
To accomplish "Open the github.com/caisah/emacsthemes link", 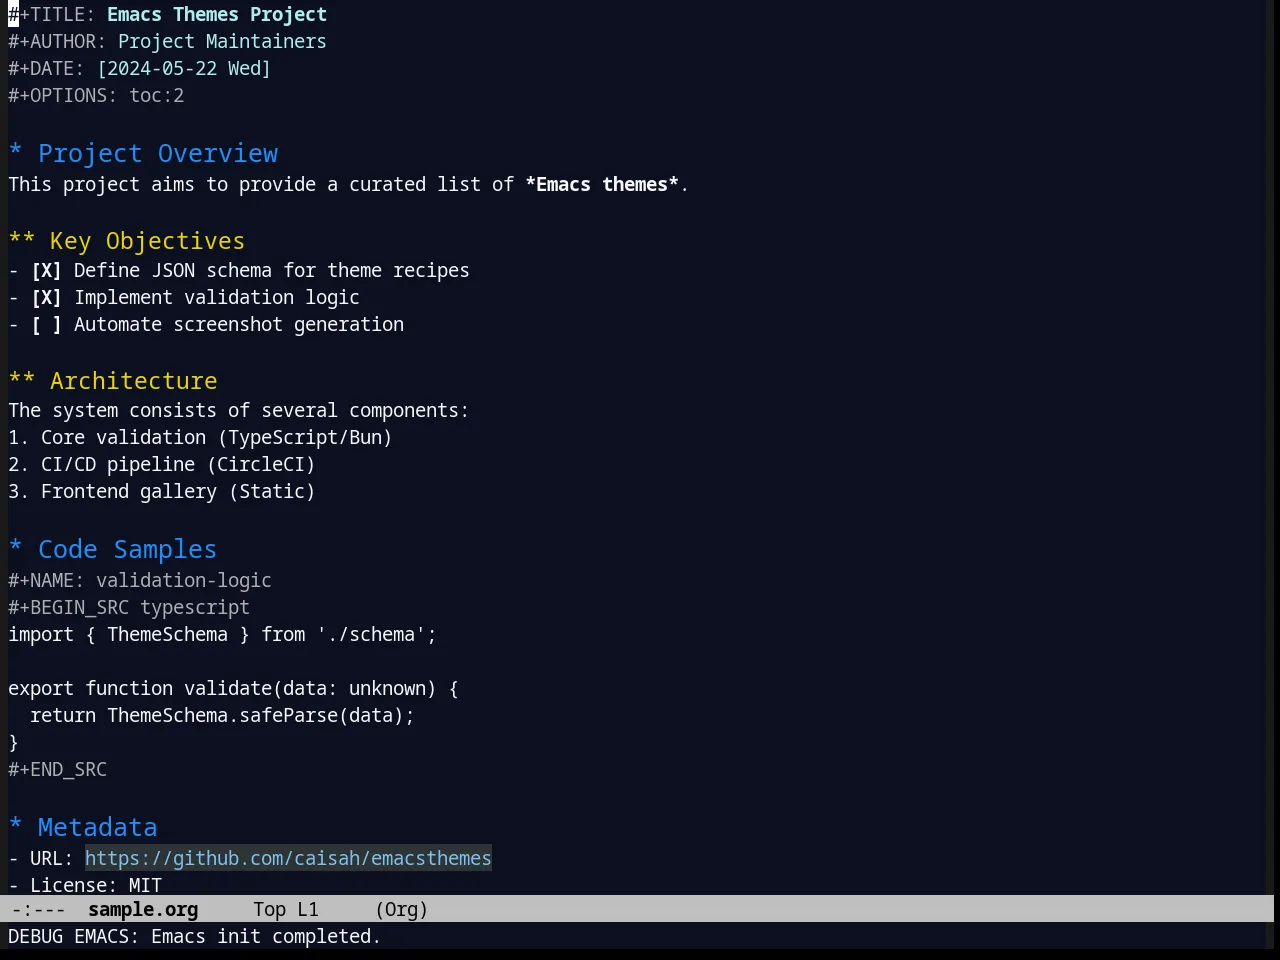I will 288,858.
